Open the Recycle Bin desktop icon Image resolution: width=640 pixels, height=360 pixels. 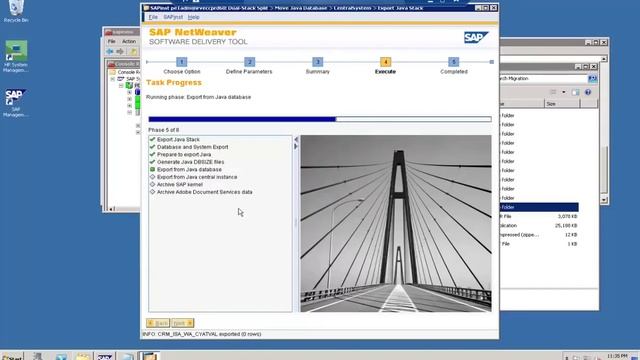click(16, 11)
